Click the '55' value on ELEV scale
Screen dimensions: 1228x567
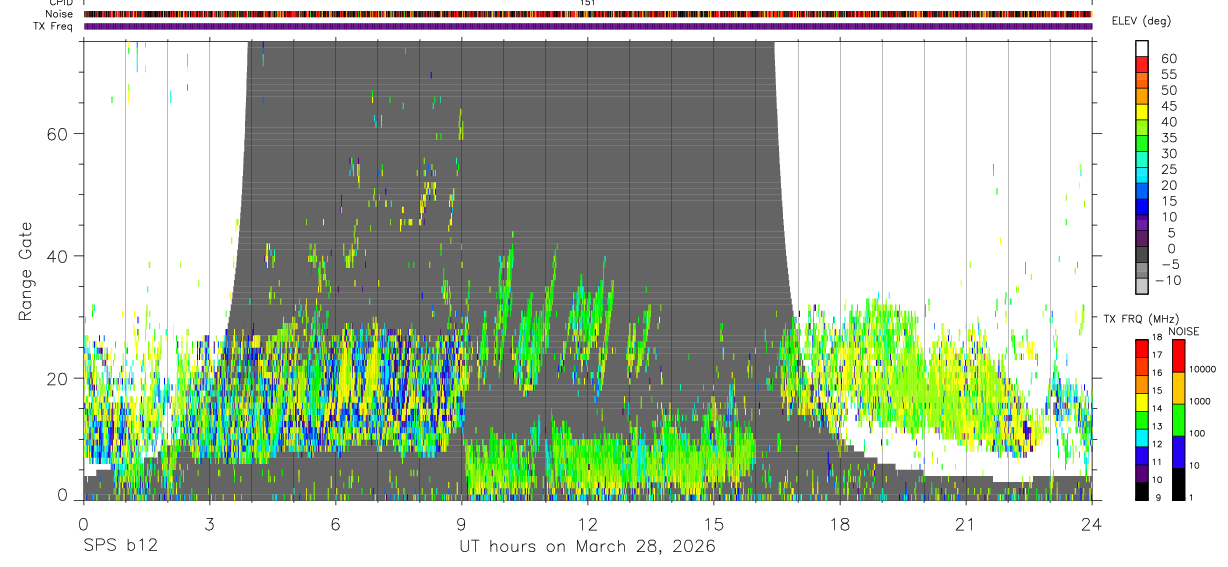tap(1168, 75)
